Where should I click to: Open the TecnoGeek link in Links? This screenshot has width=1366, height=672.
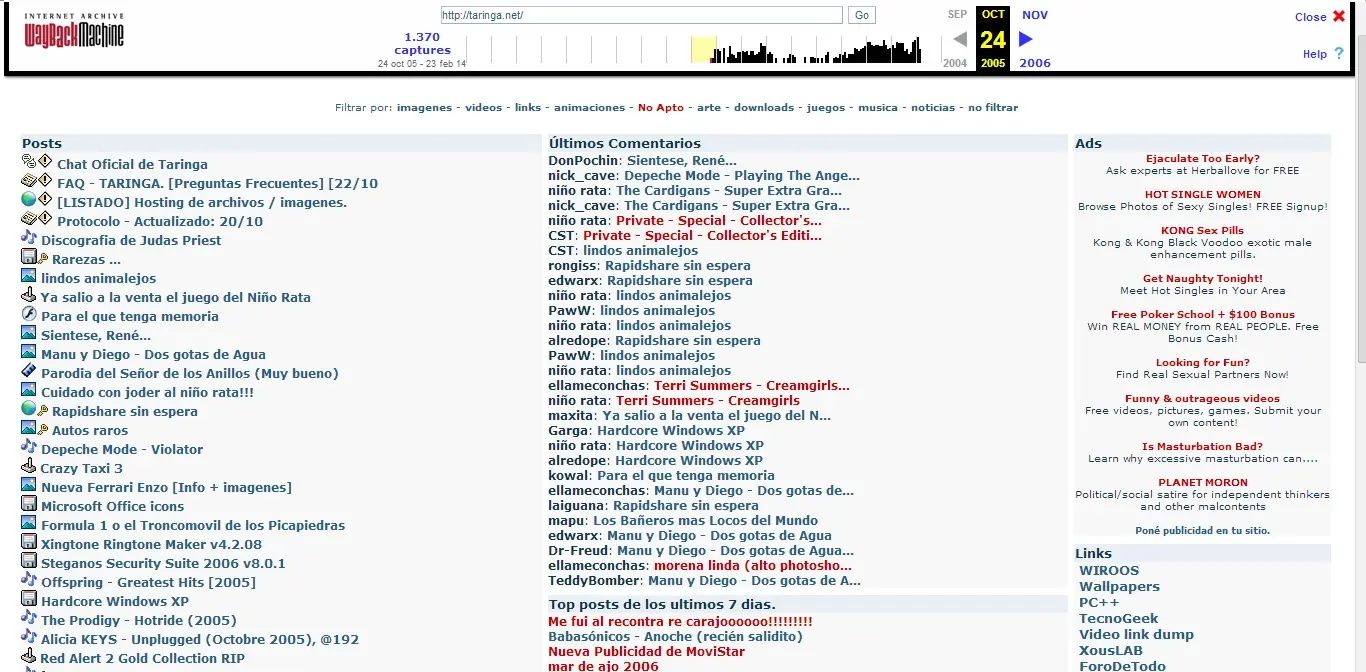click(1118, 618)
